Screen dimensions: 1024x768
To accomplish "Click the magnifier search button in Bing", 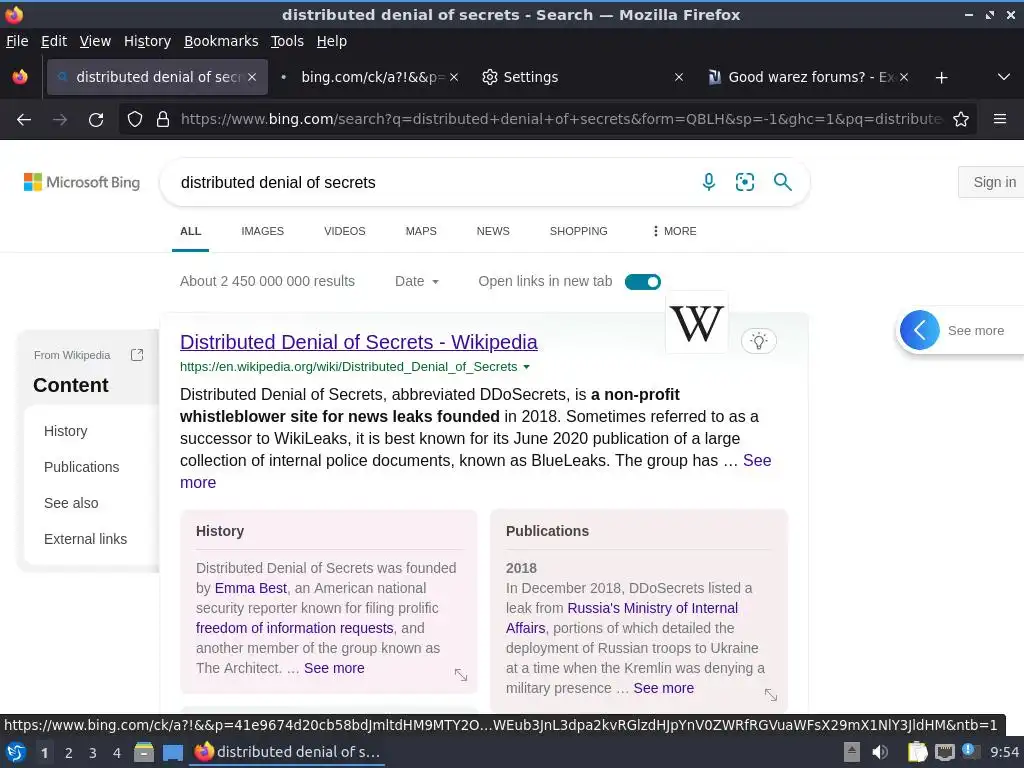I will point(782,182).
